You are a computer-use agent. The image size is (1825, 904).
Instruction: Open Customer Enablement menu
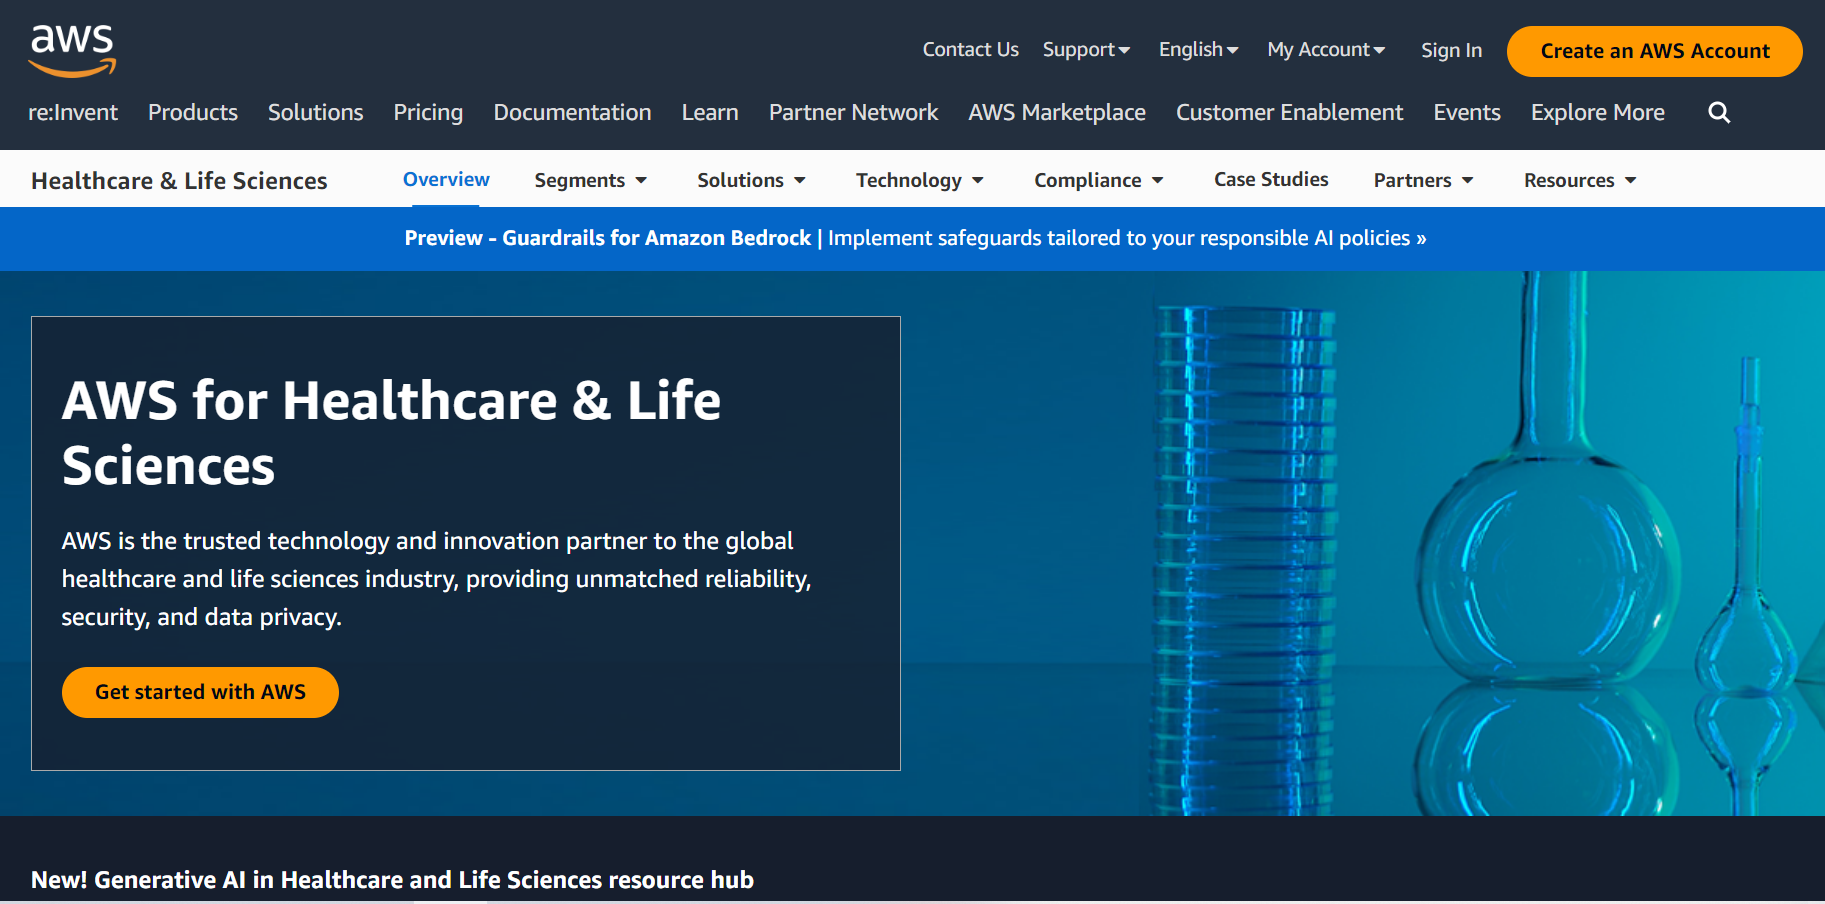point(1289,112)
